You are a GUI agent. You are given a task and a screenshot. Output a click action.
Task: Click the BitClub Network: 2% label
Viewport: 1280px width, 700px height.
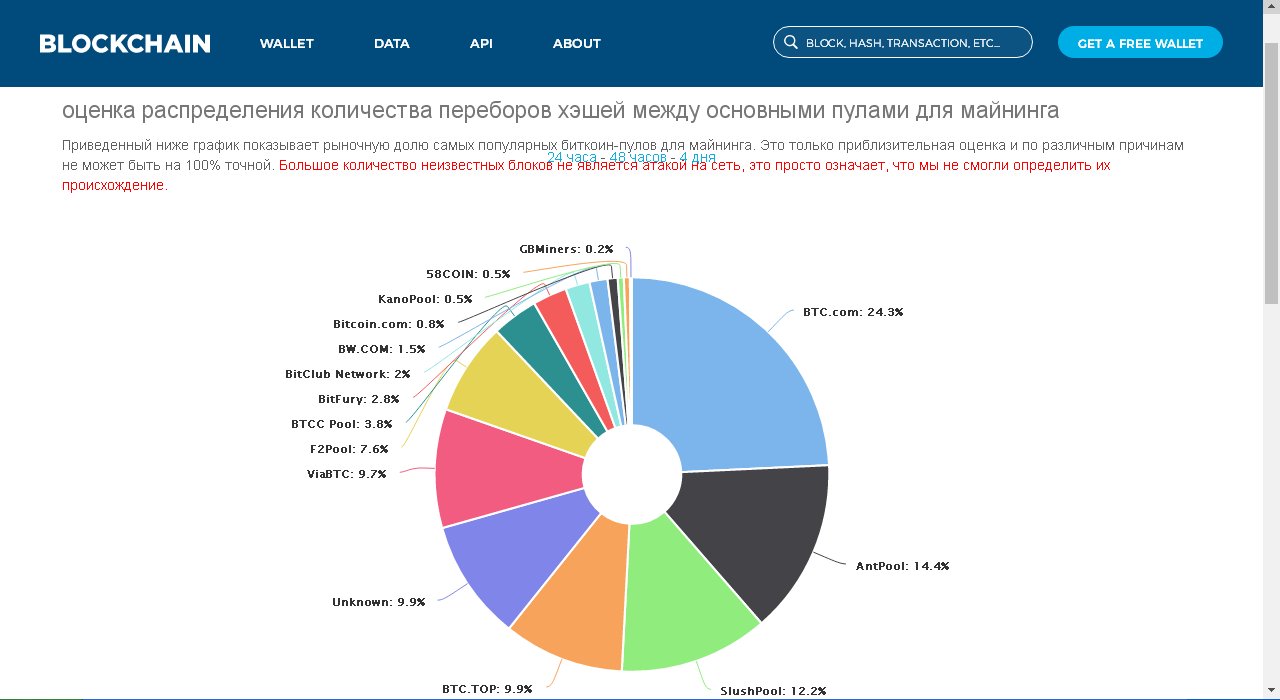point(348,374)
